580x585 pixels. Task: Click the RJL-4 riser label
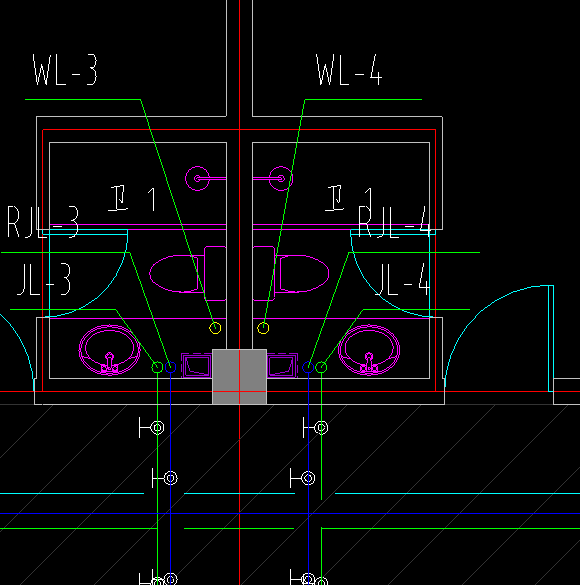[394, 222]
